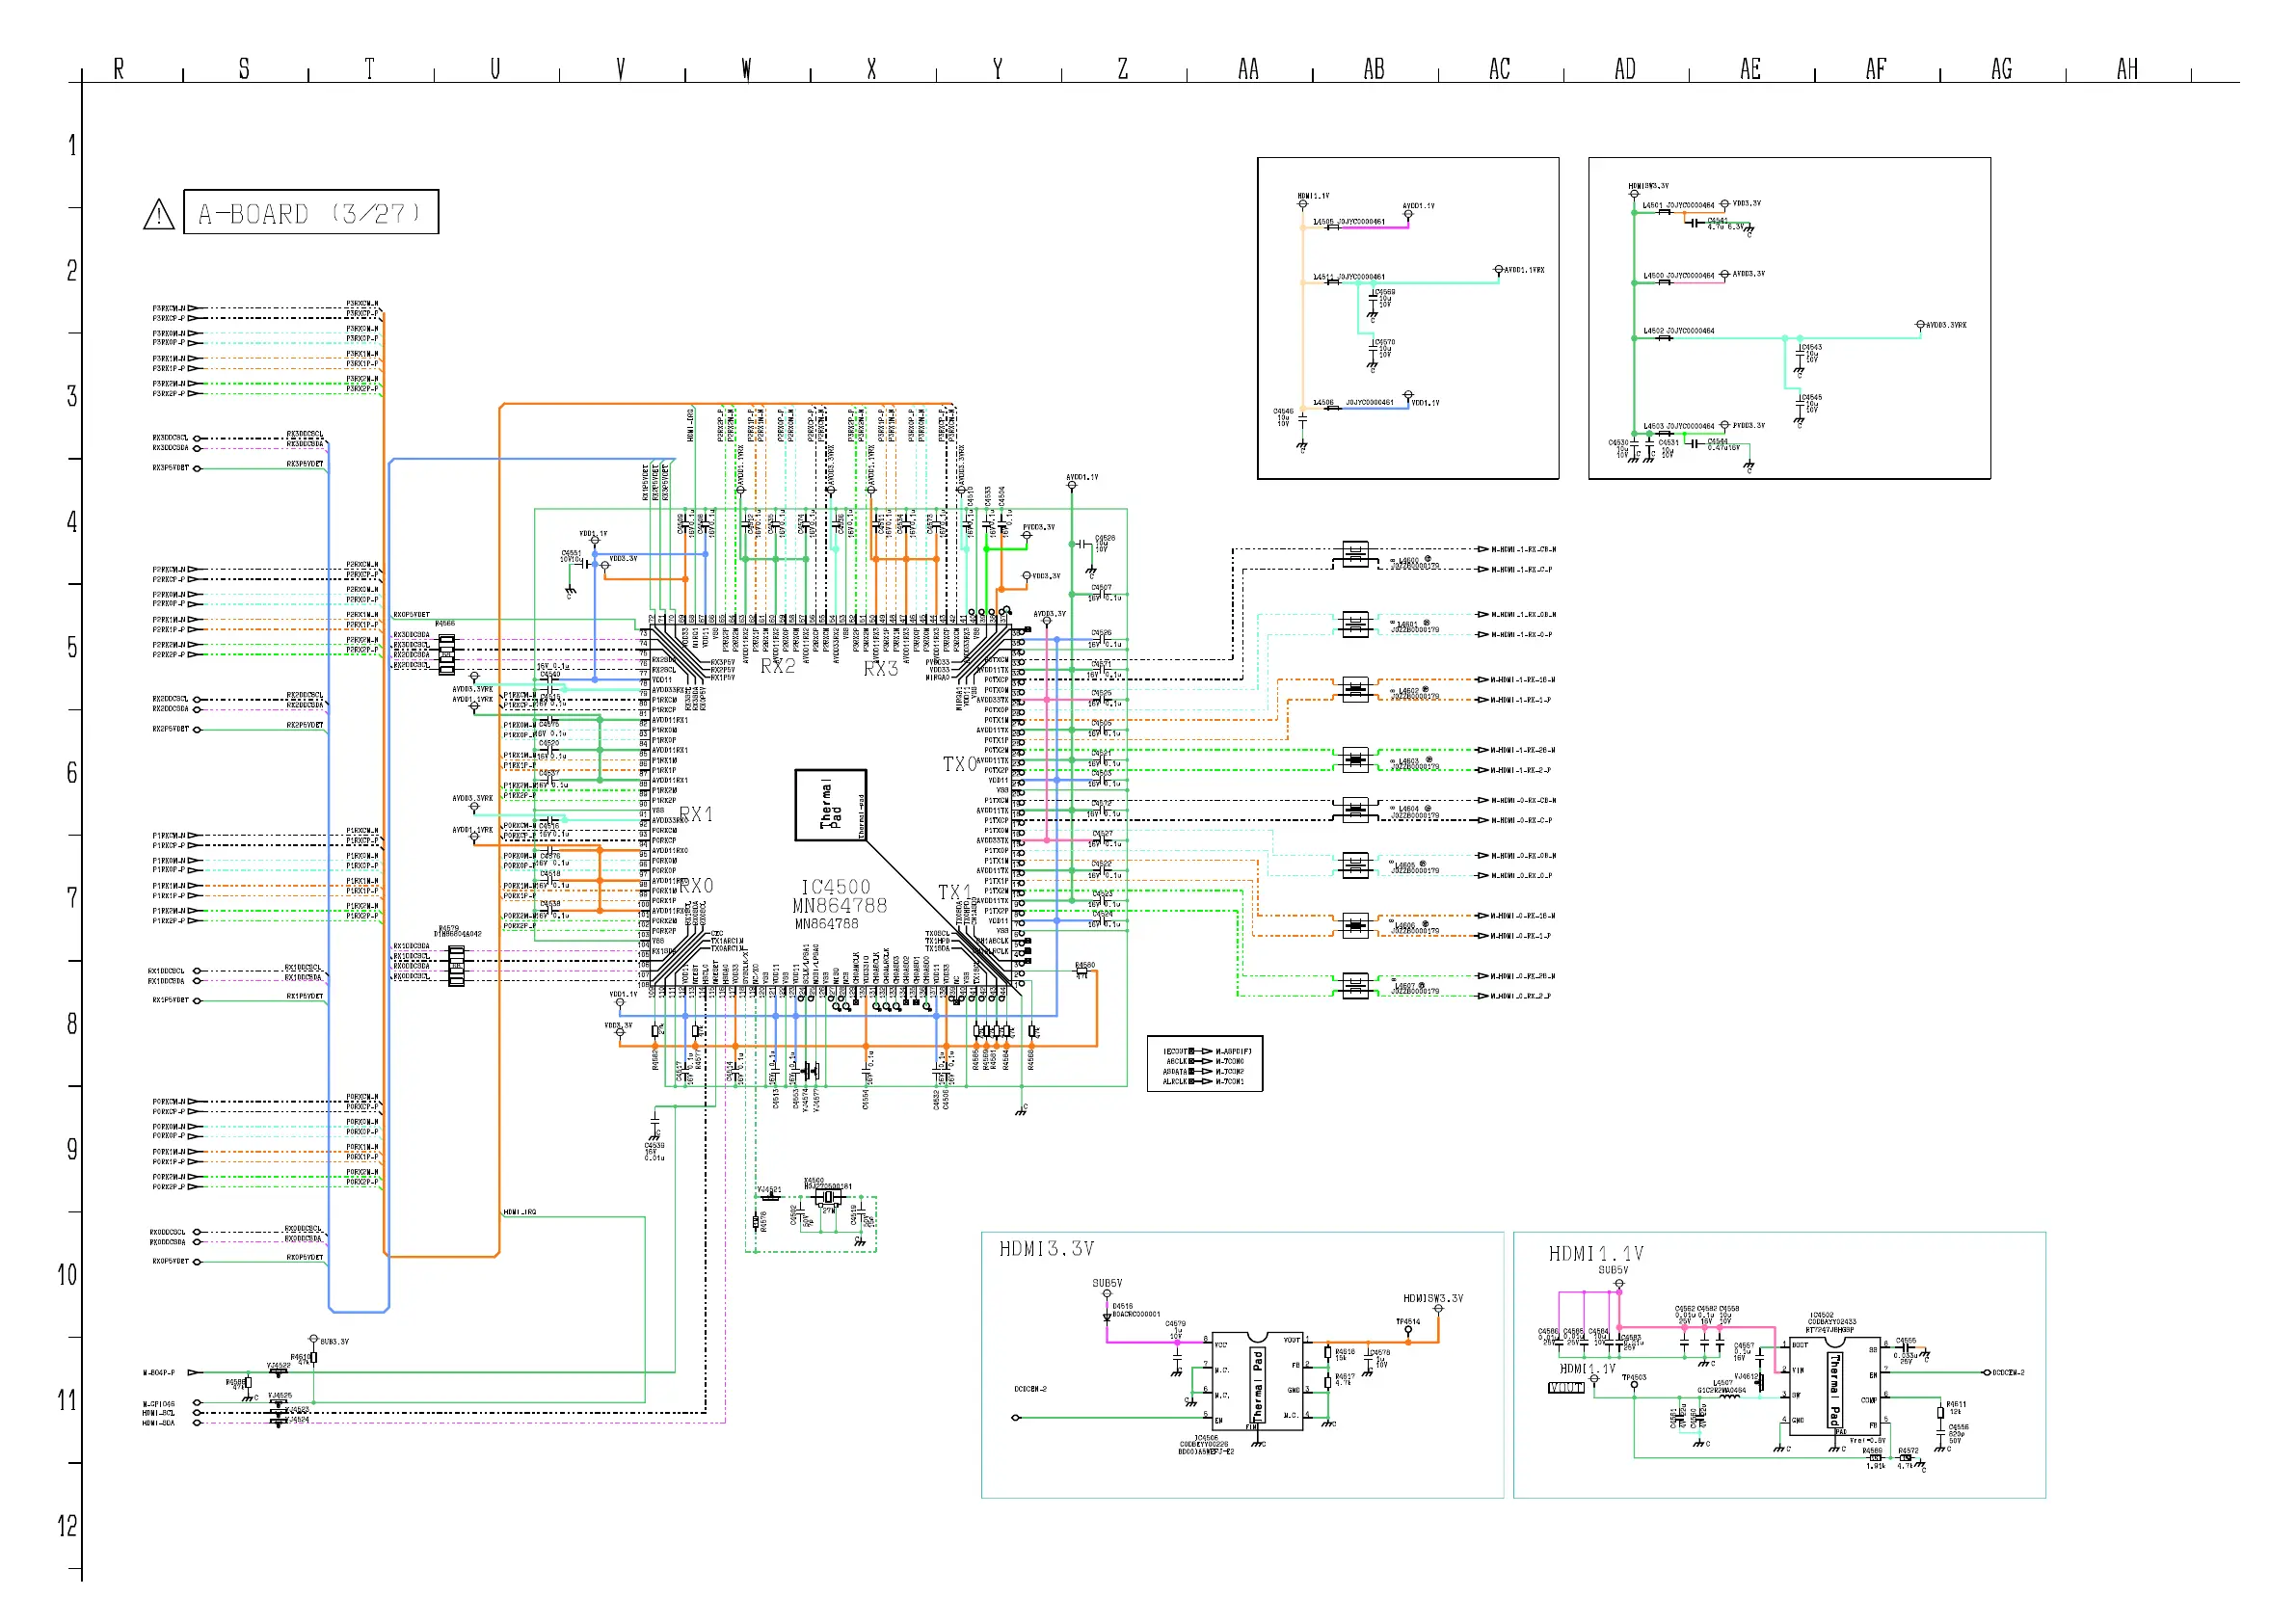Click the IC4506 regulator chip symbol
2296x1623 pixels.
click(1257, 1383)
